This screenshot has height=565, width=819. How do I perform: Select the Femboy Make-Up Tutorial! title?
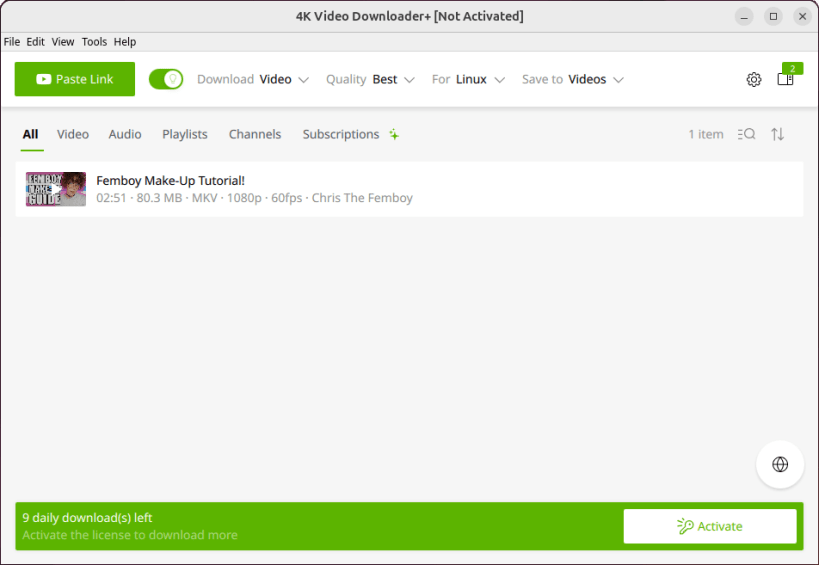click(x=170, y=181)
